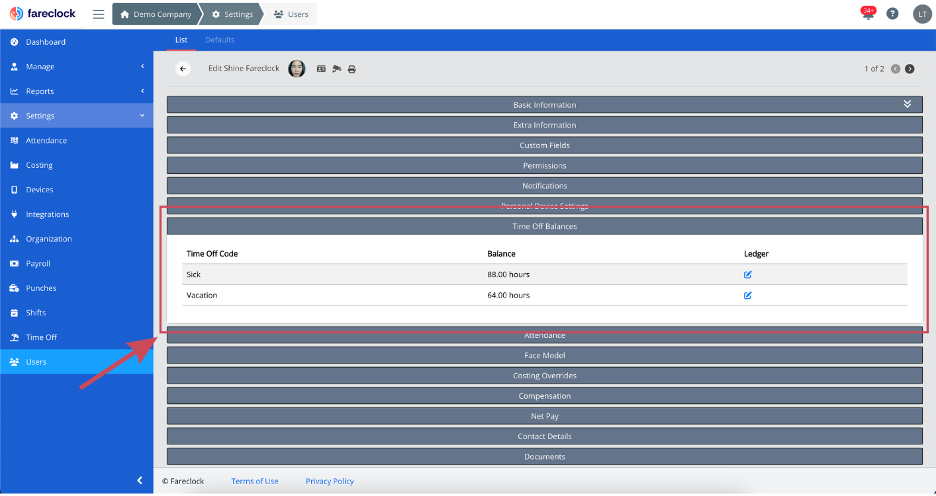The image size is (936, 496).
Task: Click the Fareclock logo
Action: pos(43,13)
